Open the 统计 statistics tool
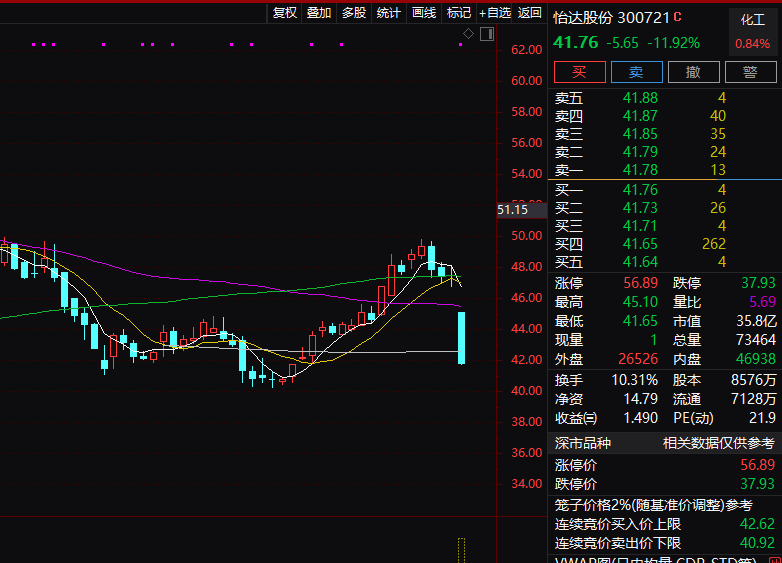The image size is (782, 563). (389, 13)
